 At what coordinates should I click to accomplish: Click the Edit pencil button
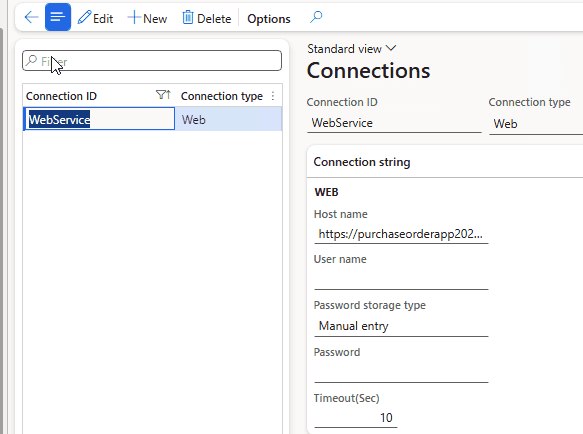coord(95,18)
